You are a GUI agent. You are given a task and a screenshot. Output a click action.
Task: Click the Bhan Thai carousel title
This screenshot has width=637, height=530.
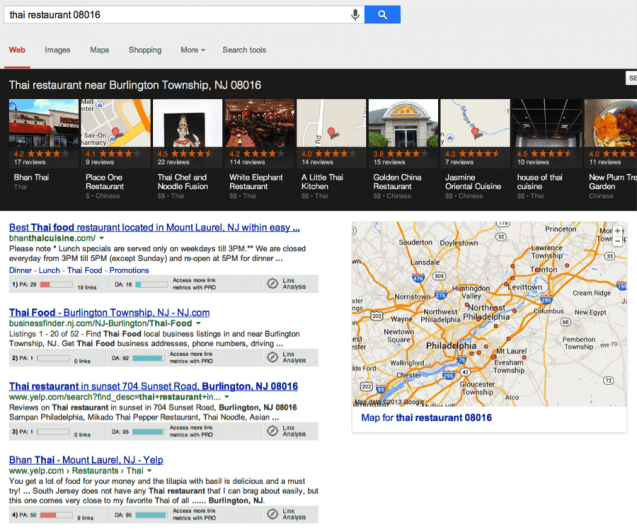coord(31,177)
